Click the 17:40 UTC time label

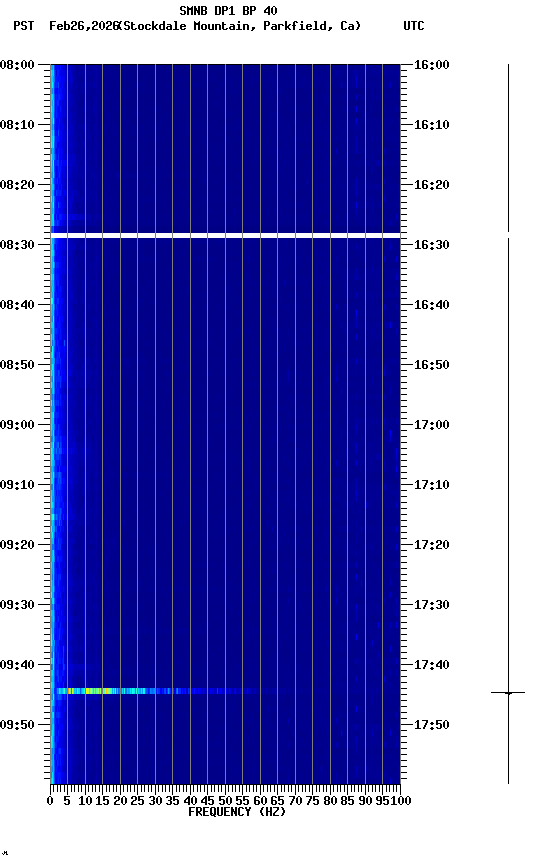coord(432,666)
